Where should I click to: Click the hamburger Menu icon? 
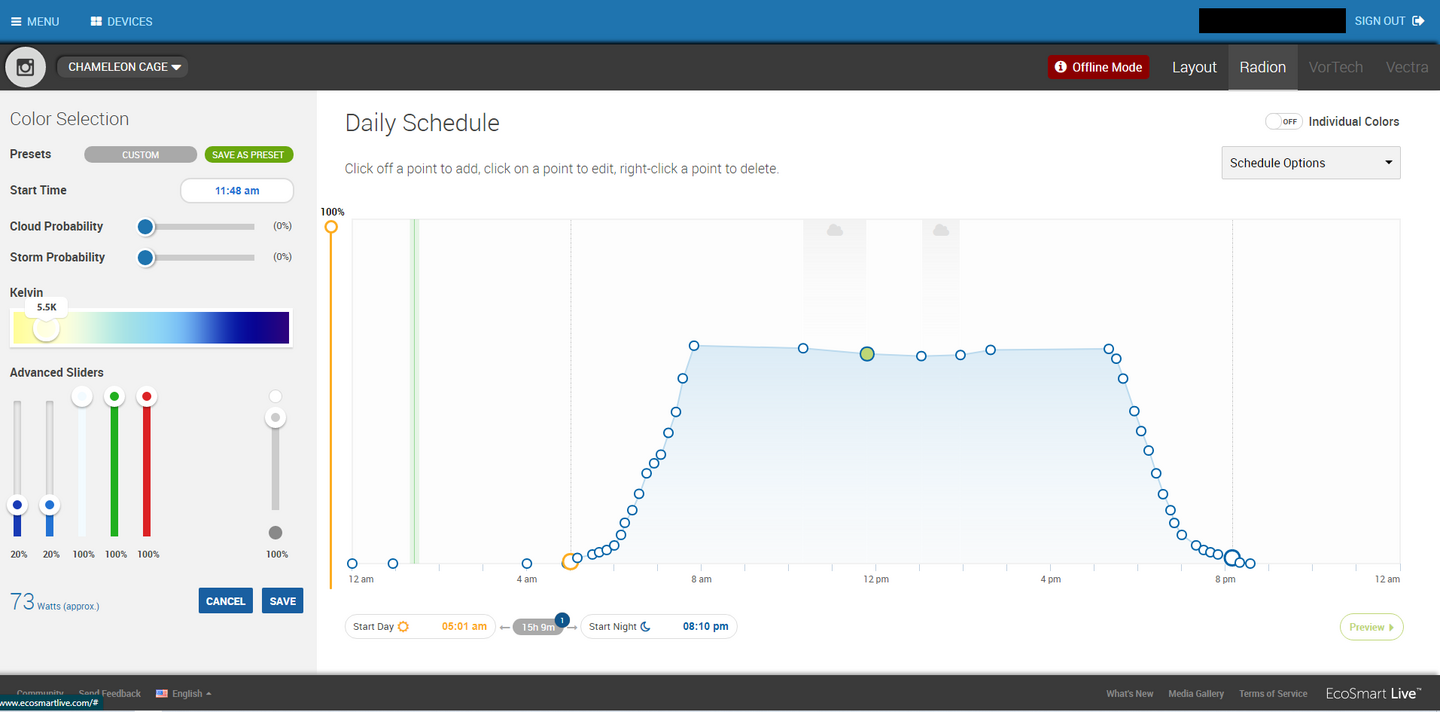pos(16,21)
